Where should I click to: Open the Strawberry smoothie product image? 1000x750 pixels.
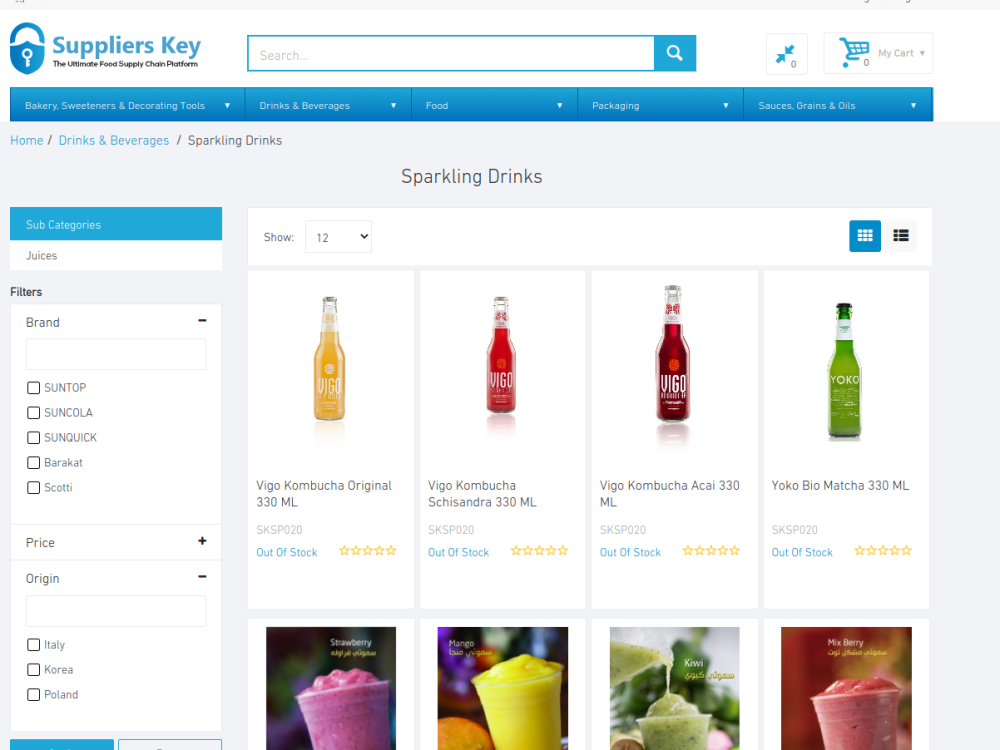point(331,688)
